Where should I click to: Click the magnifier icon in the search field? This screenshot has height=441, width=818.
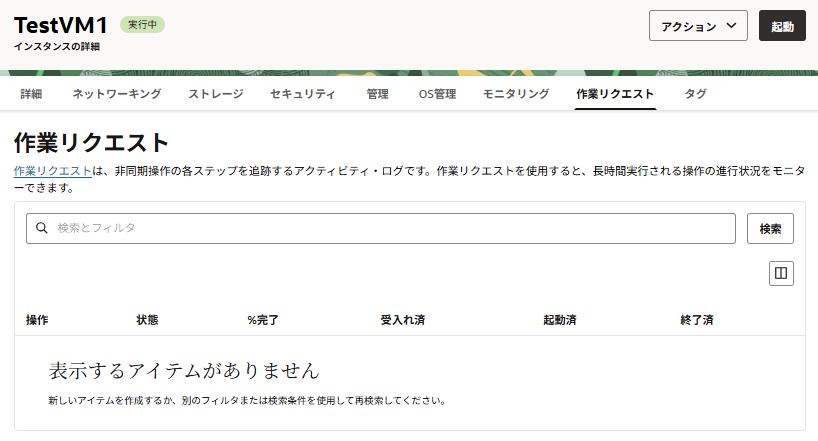click(x=42, y=228)
